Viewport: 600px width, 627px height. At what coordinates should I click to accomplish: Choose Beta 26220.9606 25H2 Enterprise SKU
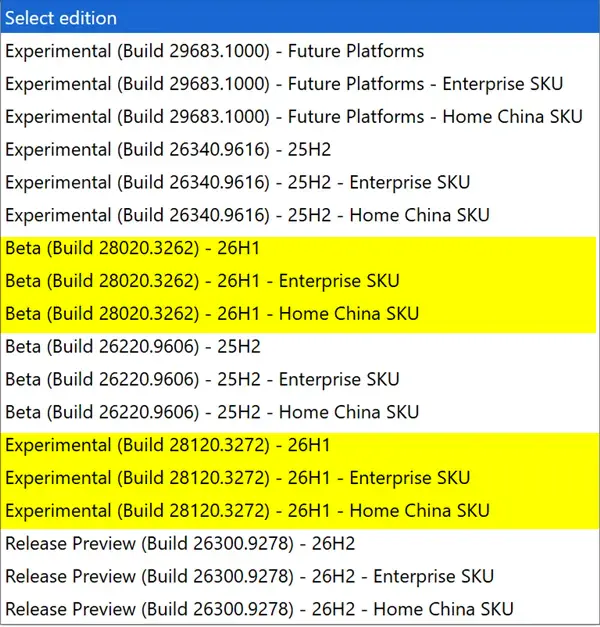(x=300, y=379)
